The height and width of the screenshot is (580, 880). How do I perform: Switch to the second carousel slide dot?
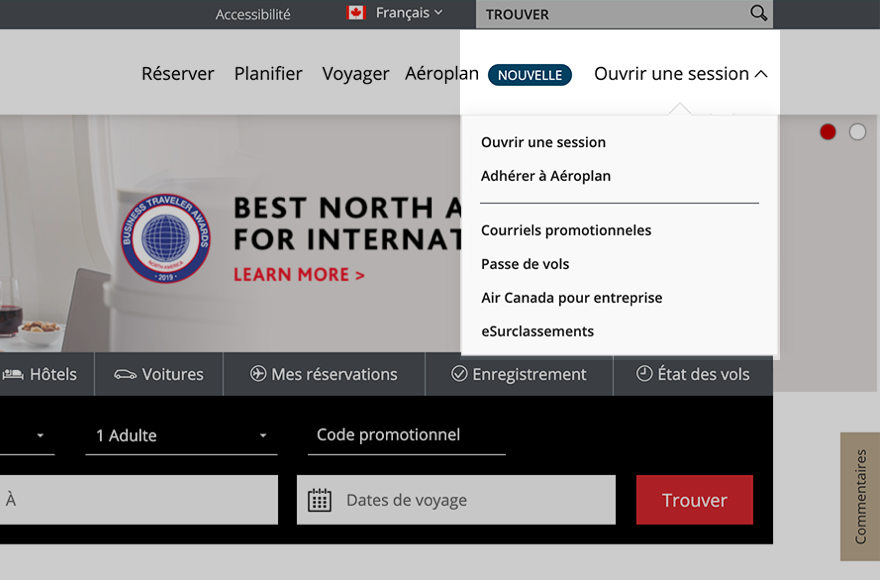tap(857, 132)
